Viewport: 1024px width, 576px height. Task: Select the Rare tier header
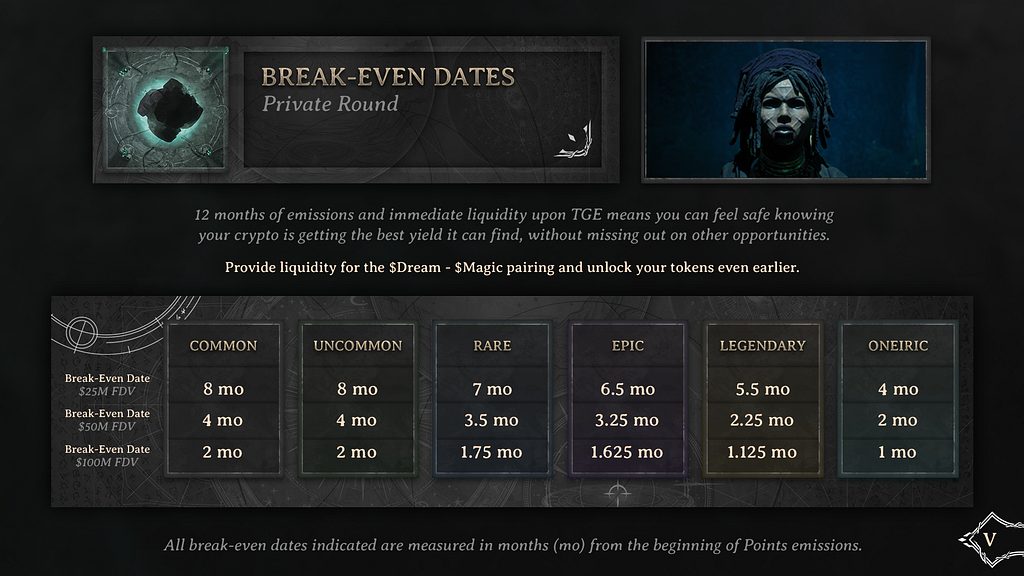pyautogui.click(x=492, y=345)
